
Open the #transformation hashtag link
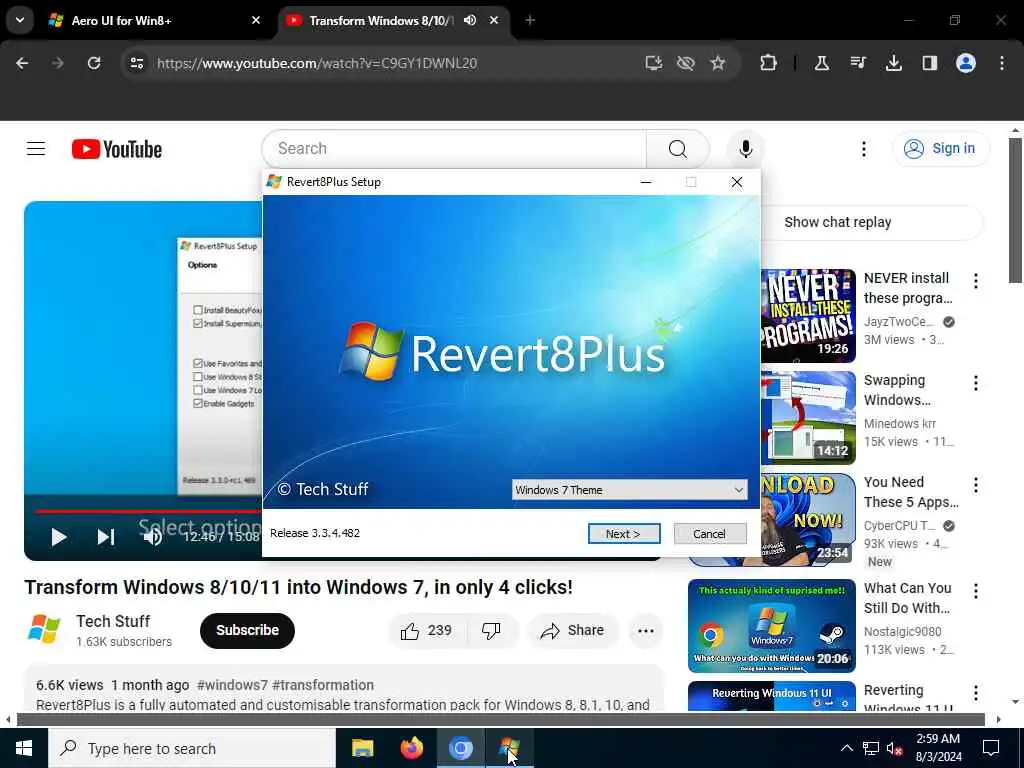point(323,685)
